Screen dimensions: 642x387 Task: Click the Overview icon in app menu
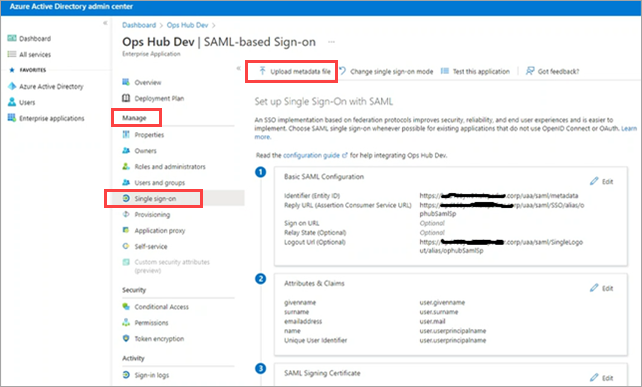(126, 82)
